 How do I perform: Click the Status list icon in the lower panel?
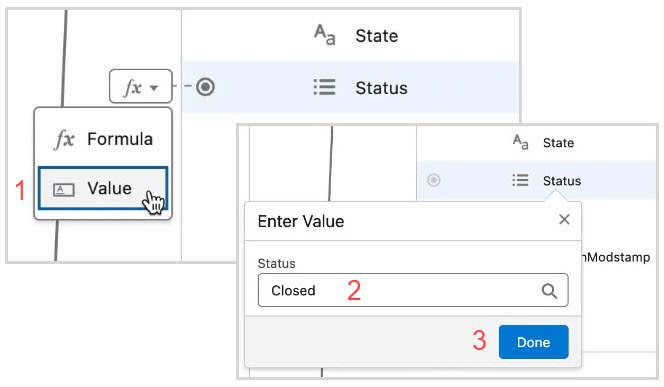[x=520, y=180]
